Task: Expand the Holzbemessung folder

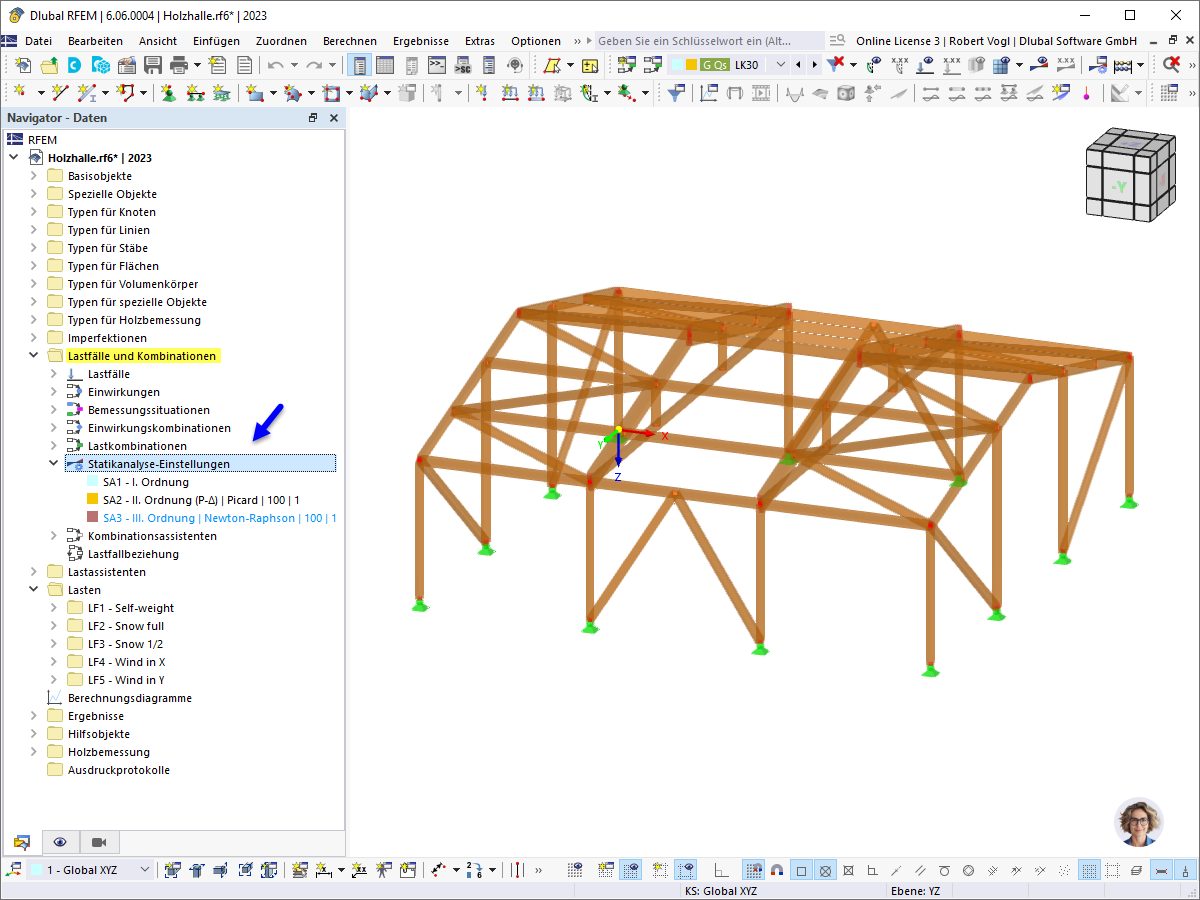Action: pyautogui.click(x=34, y=752)
